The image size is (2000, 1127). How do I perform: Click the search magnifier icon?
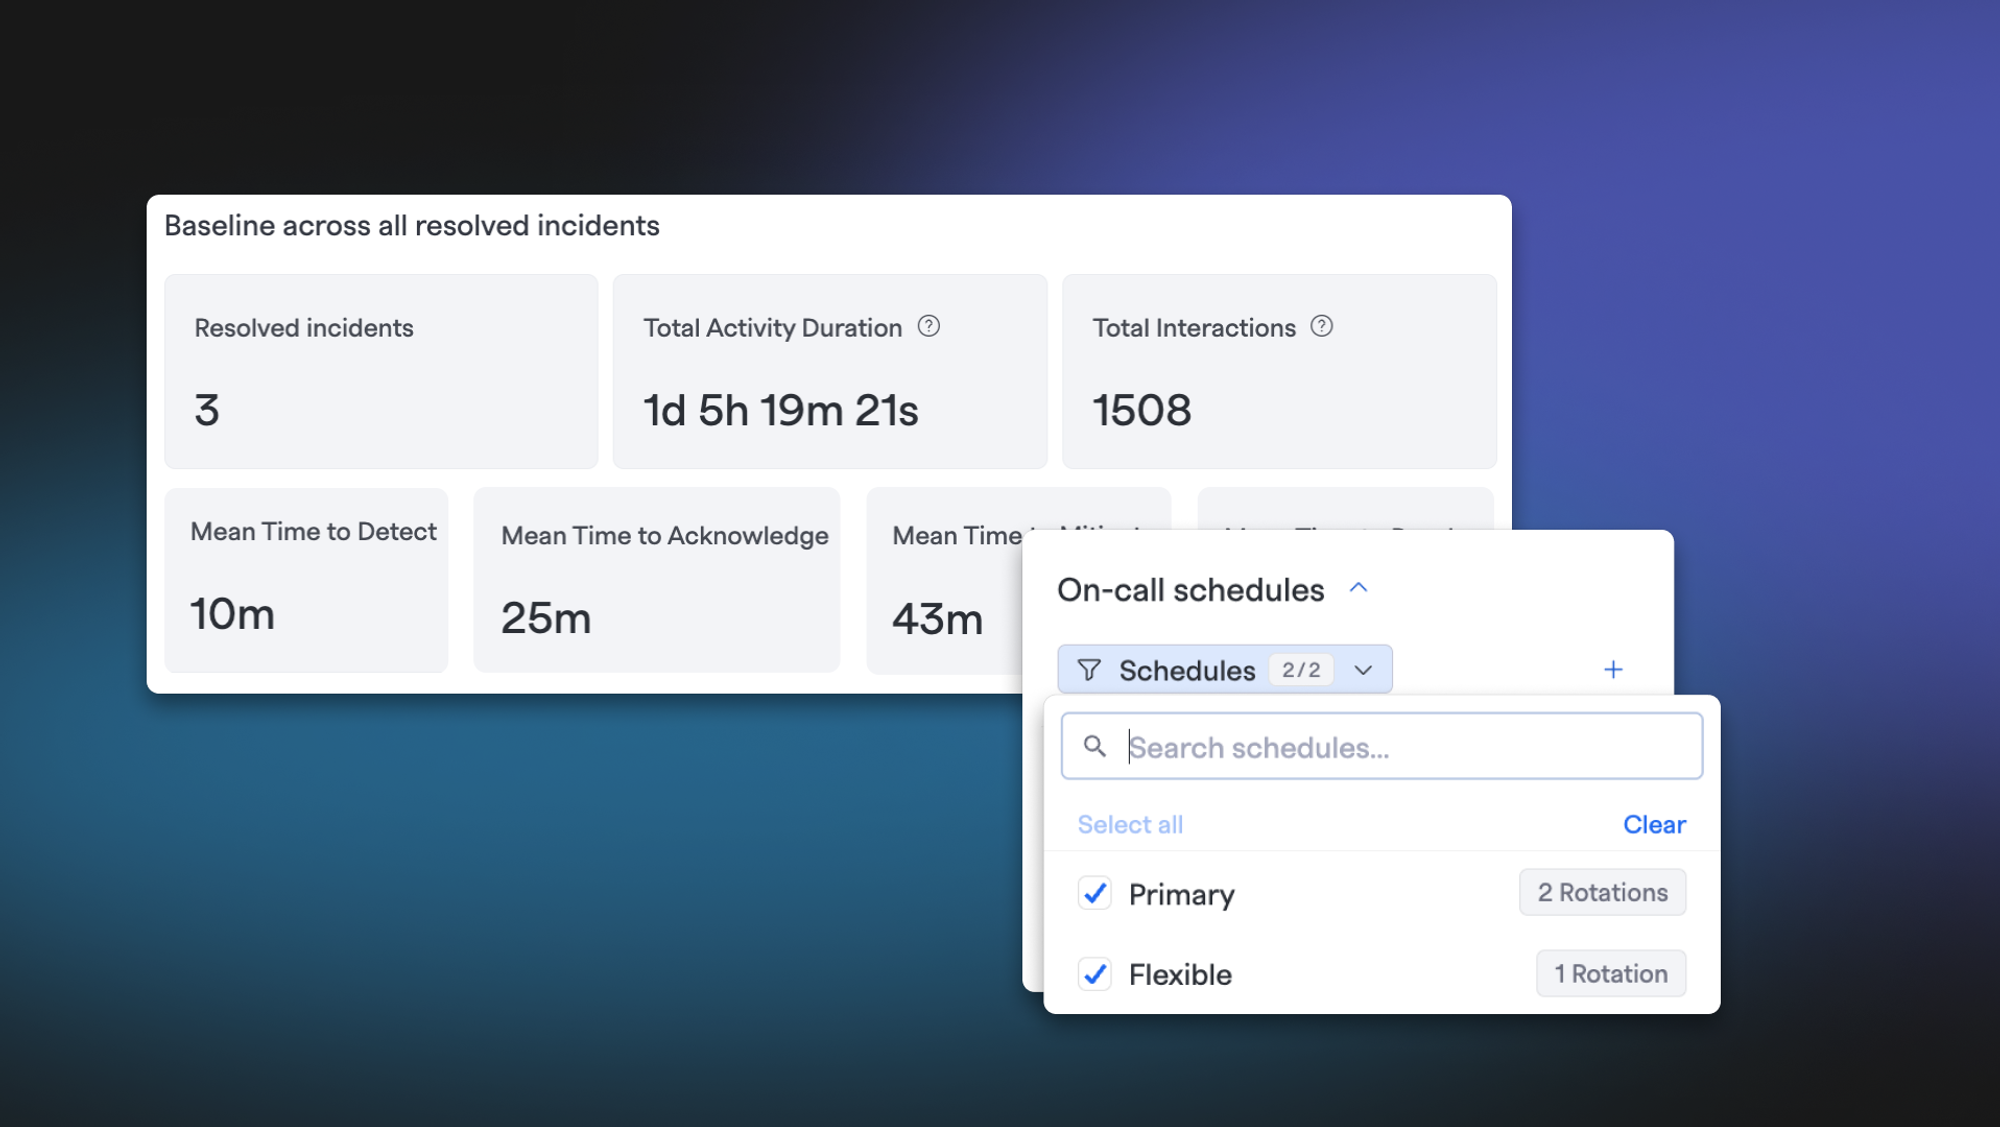click(1095, 746)
